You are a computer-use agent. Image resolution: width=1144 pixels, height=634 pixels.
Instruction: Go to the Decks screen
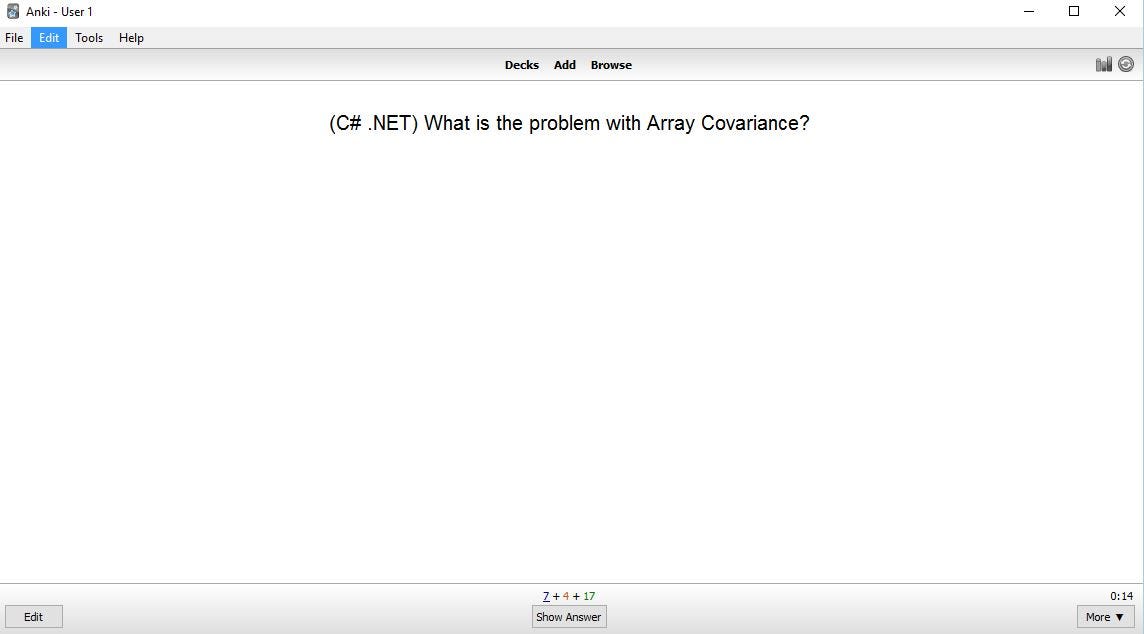[521, 64]
